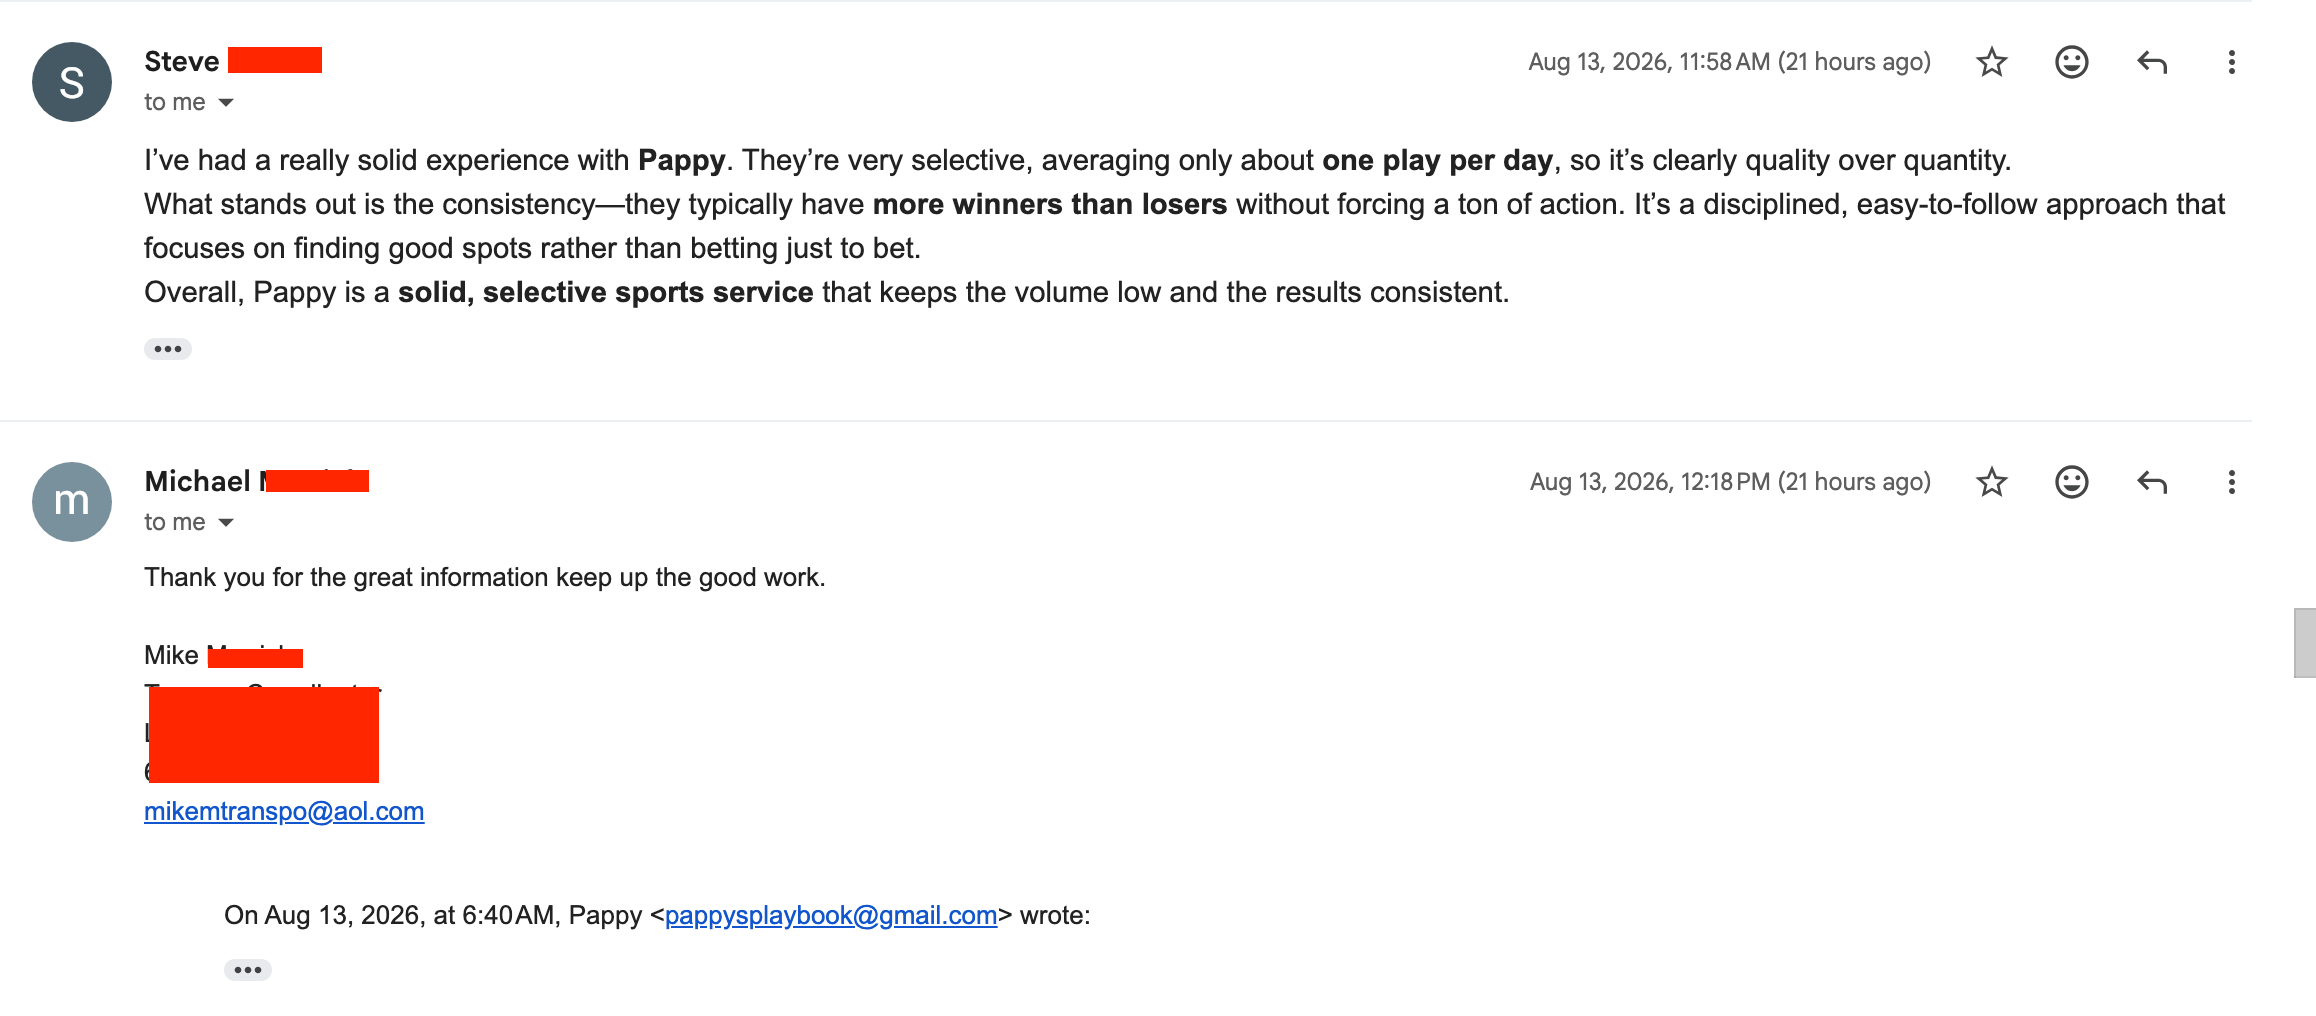Click the Aug 13 12:18 PM timestamp

tap(1730, 482)
